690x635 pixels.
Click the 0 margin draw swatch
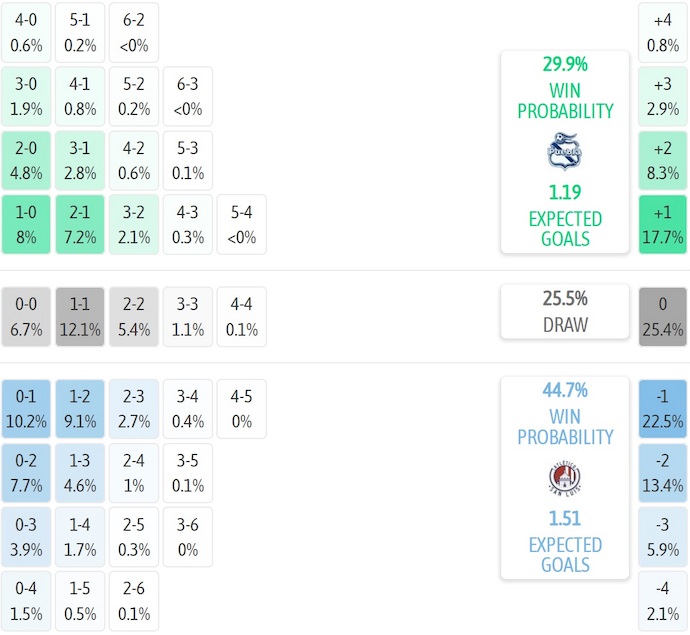[x=663, y=317]
